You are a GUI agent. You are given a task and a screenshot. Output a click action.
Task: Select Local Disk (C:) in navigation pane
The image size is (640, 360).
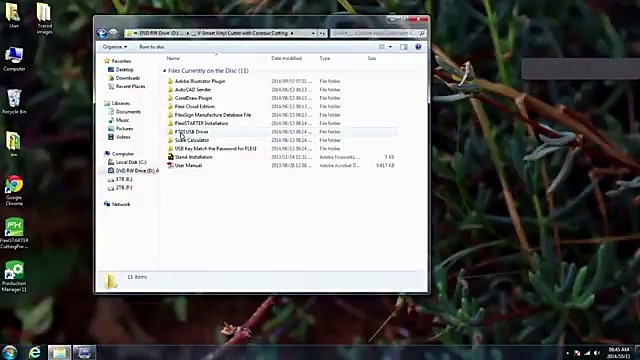(x=127, y=162)
